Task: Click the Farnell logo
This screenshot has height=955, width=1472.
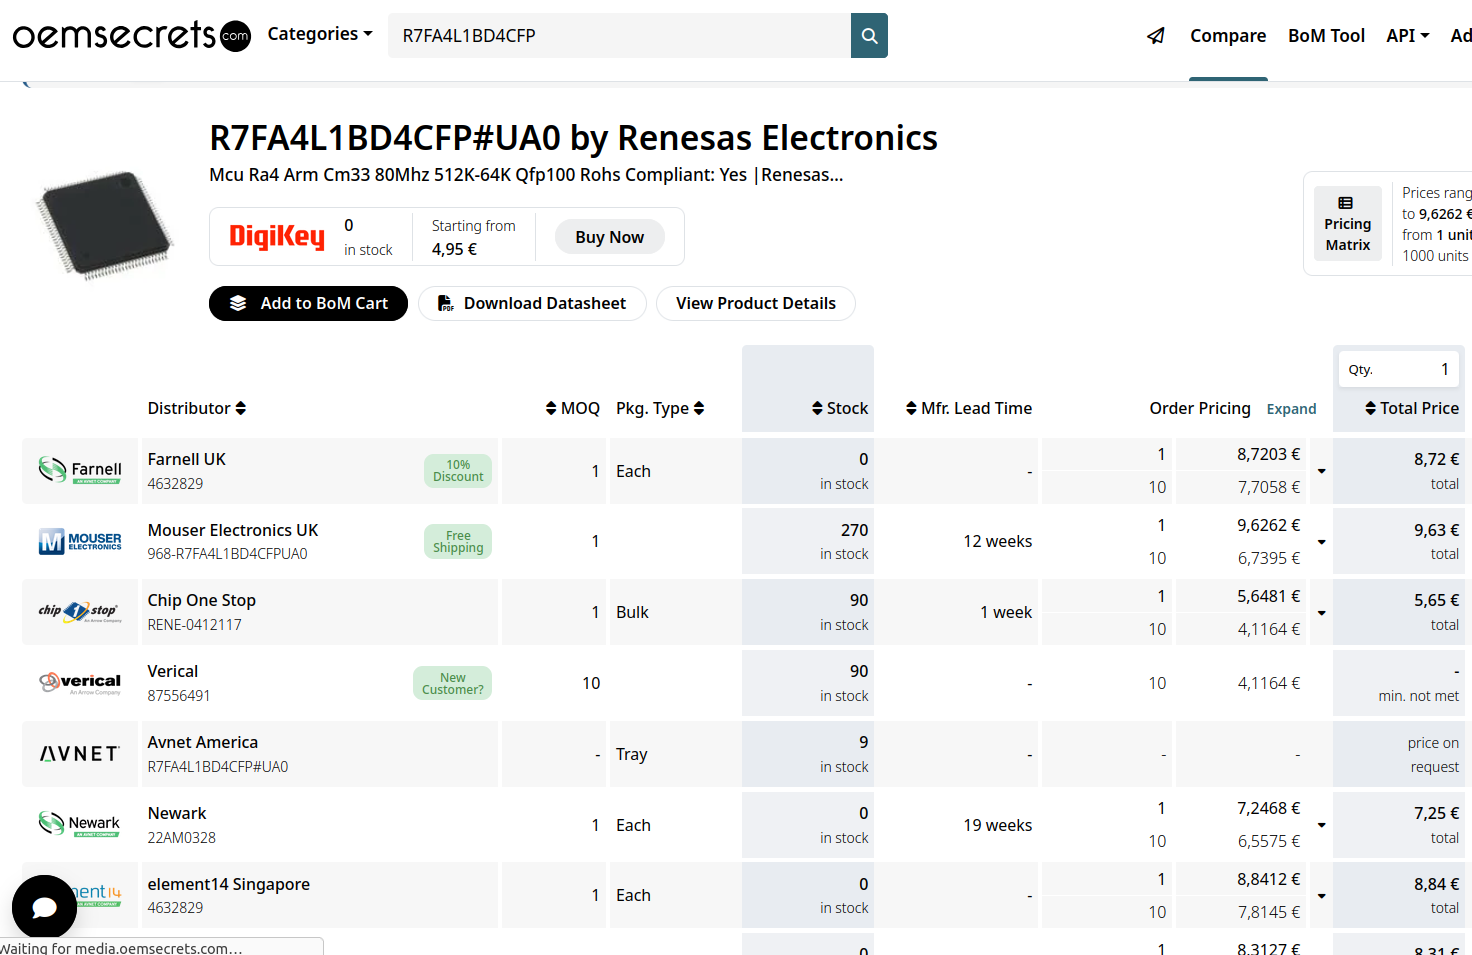Action: (80, 470)
